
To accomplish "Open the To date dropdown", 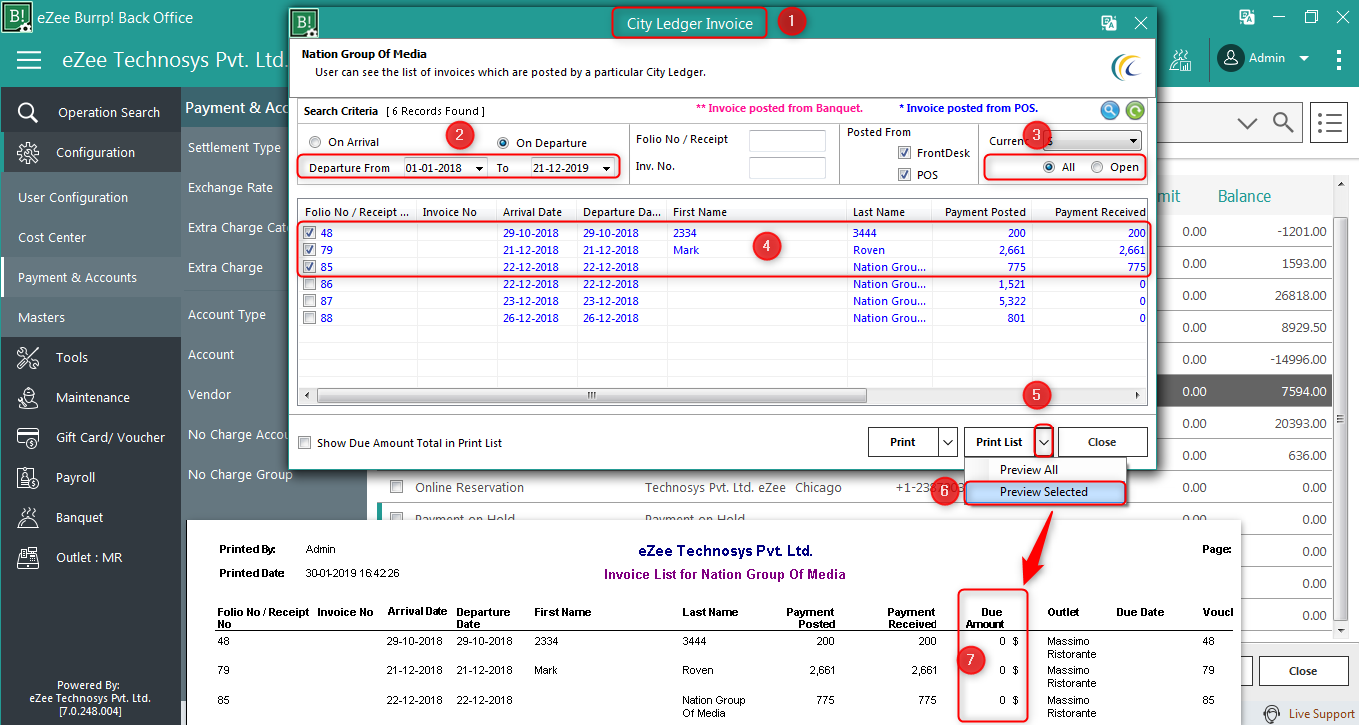I will coord(606,168).
